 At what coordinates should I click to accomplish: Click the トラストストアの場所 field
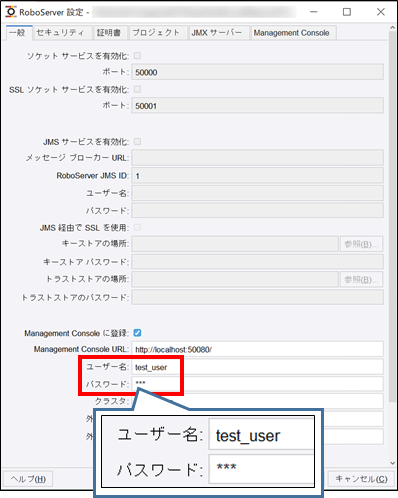pyautogui.click(x=235, y=279)
